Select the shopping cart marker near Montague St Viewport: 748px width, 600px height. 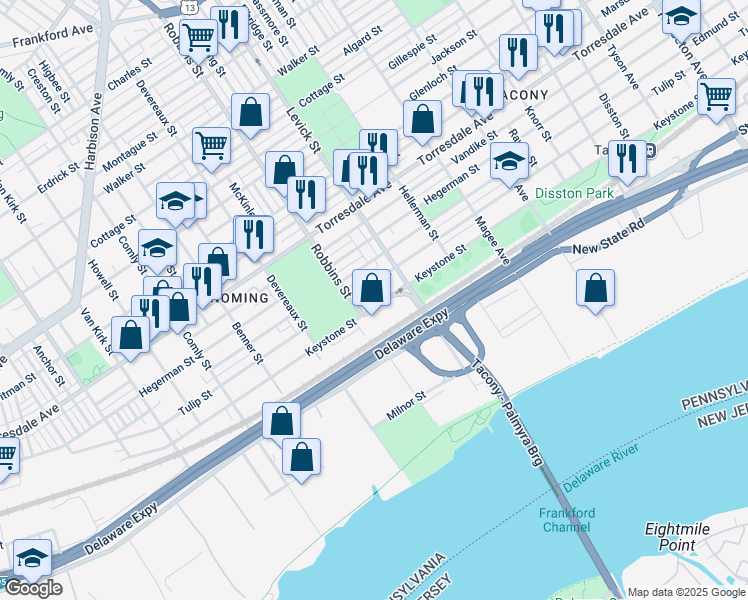click(211, 146)
